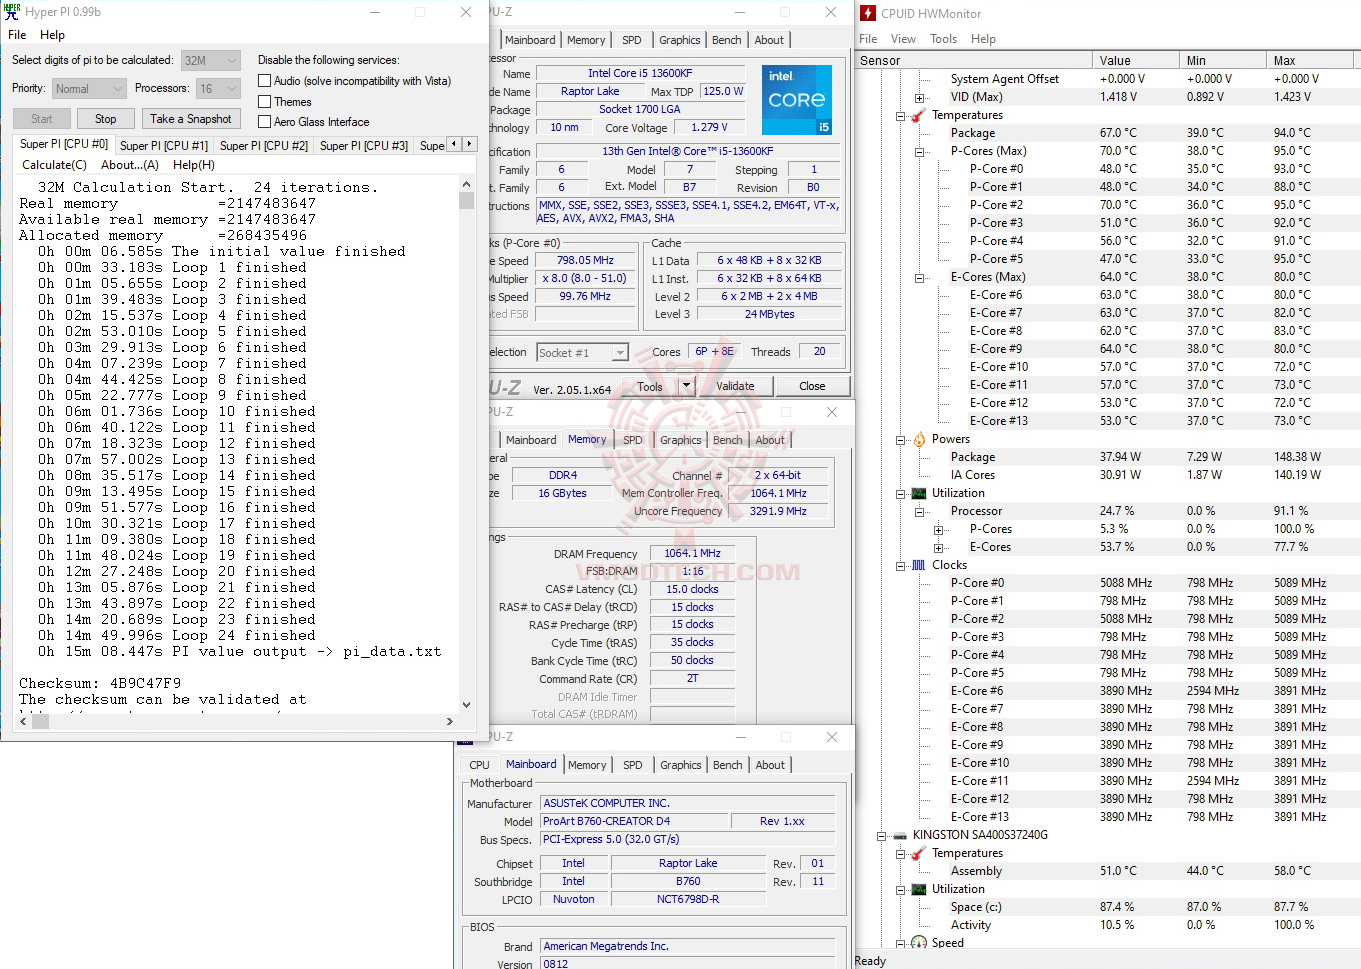Click the graph icon beside KINGSTON Utilization
Screen dimensions: 1361x969
pos(919,889)
